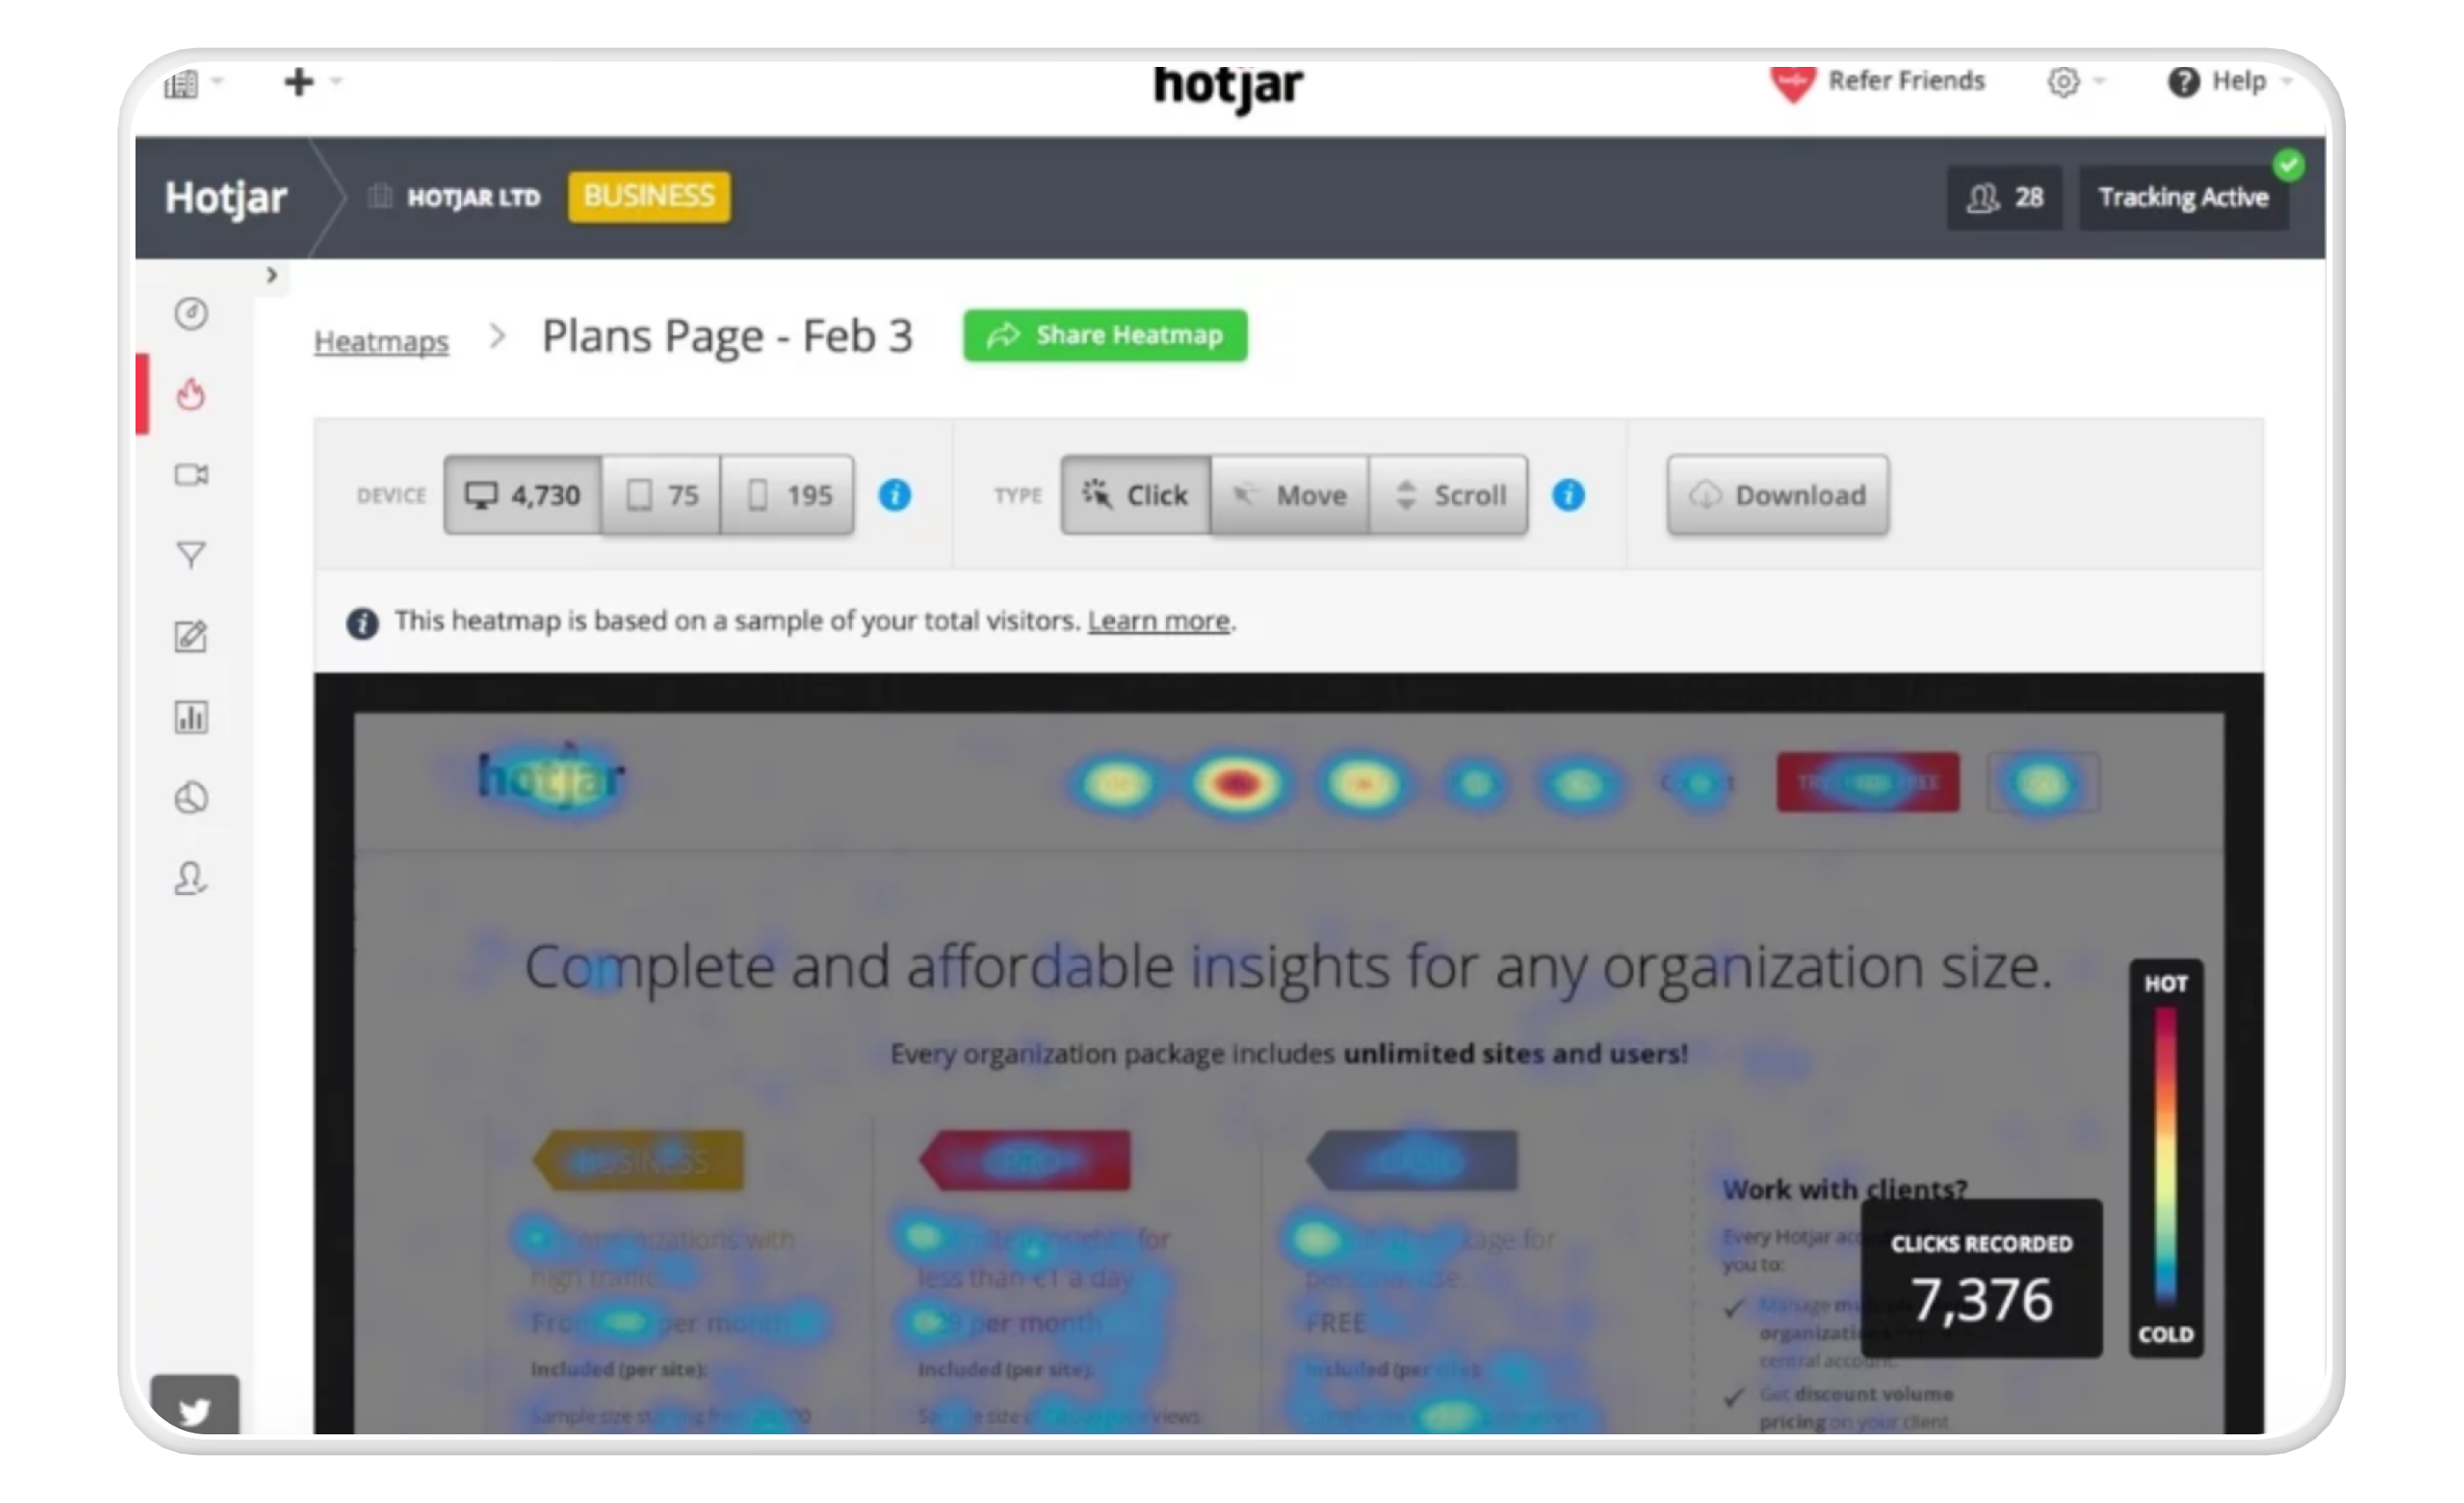Image resolution: width=2464 pixels, height=1503 pixels.
Task: Navigate back to Heatmaps list
Action: (382, 336)
